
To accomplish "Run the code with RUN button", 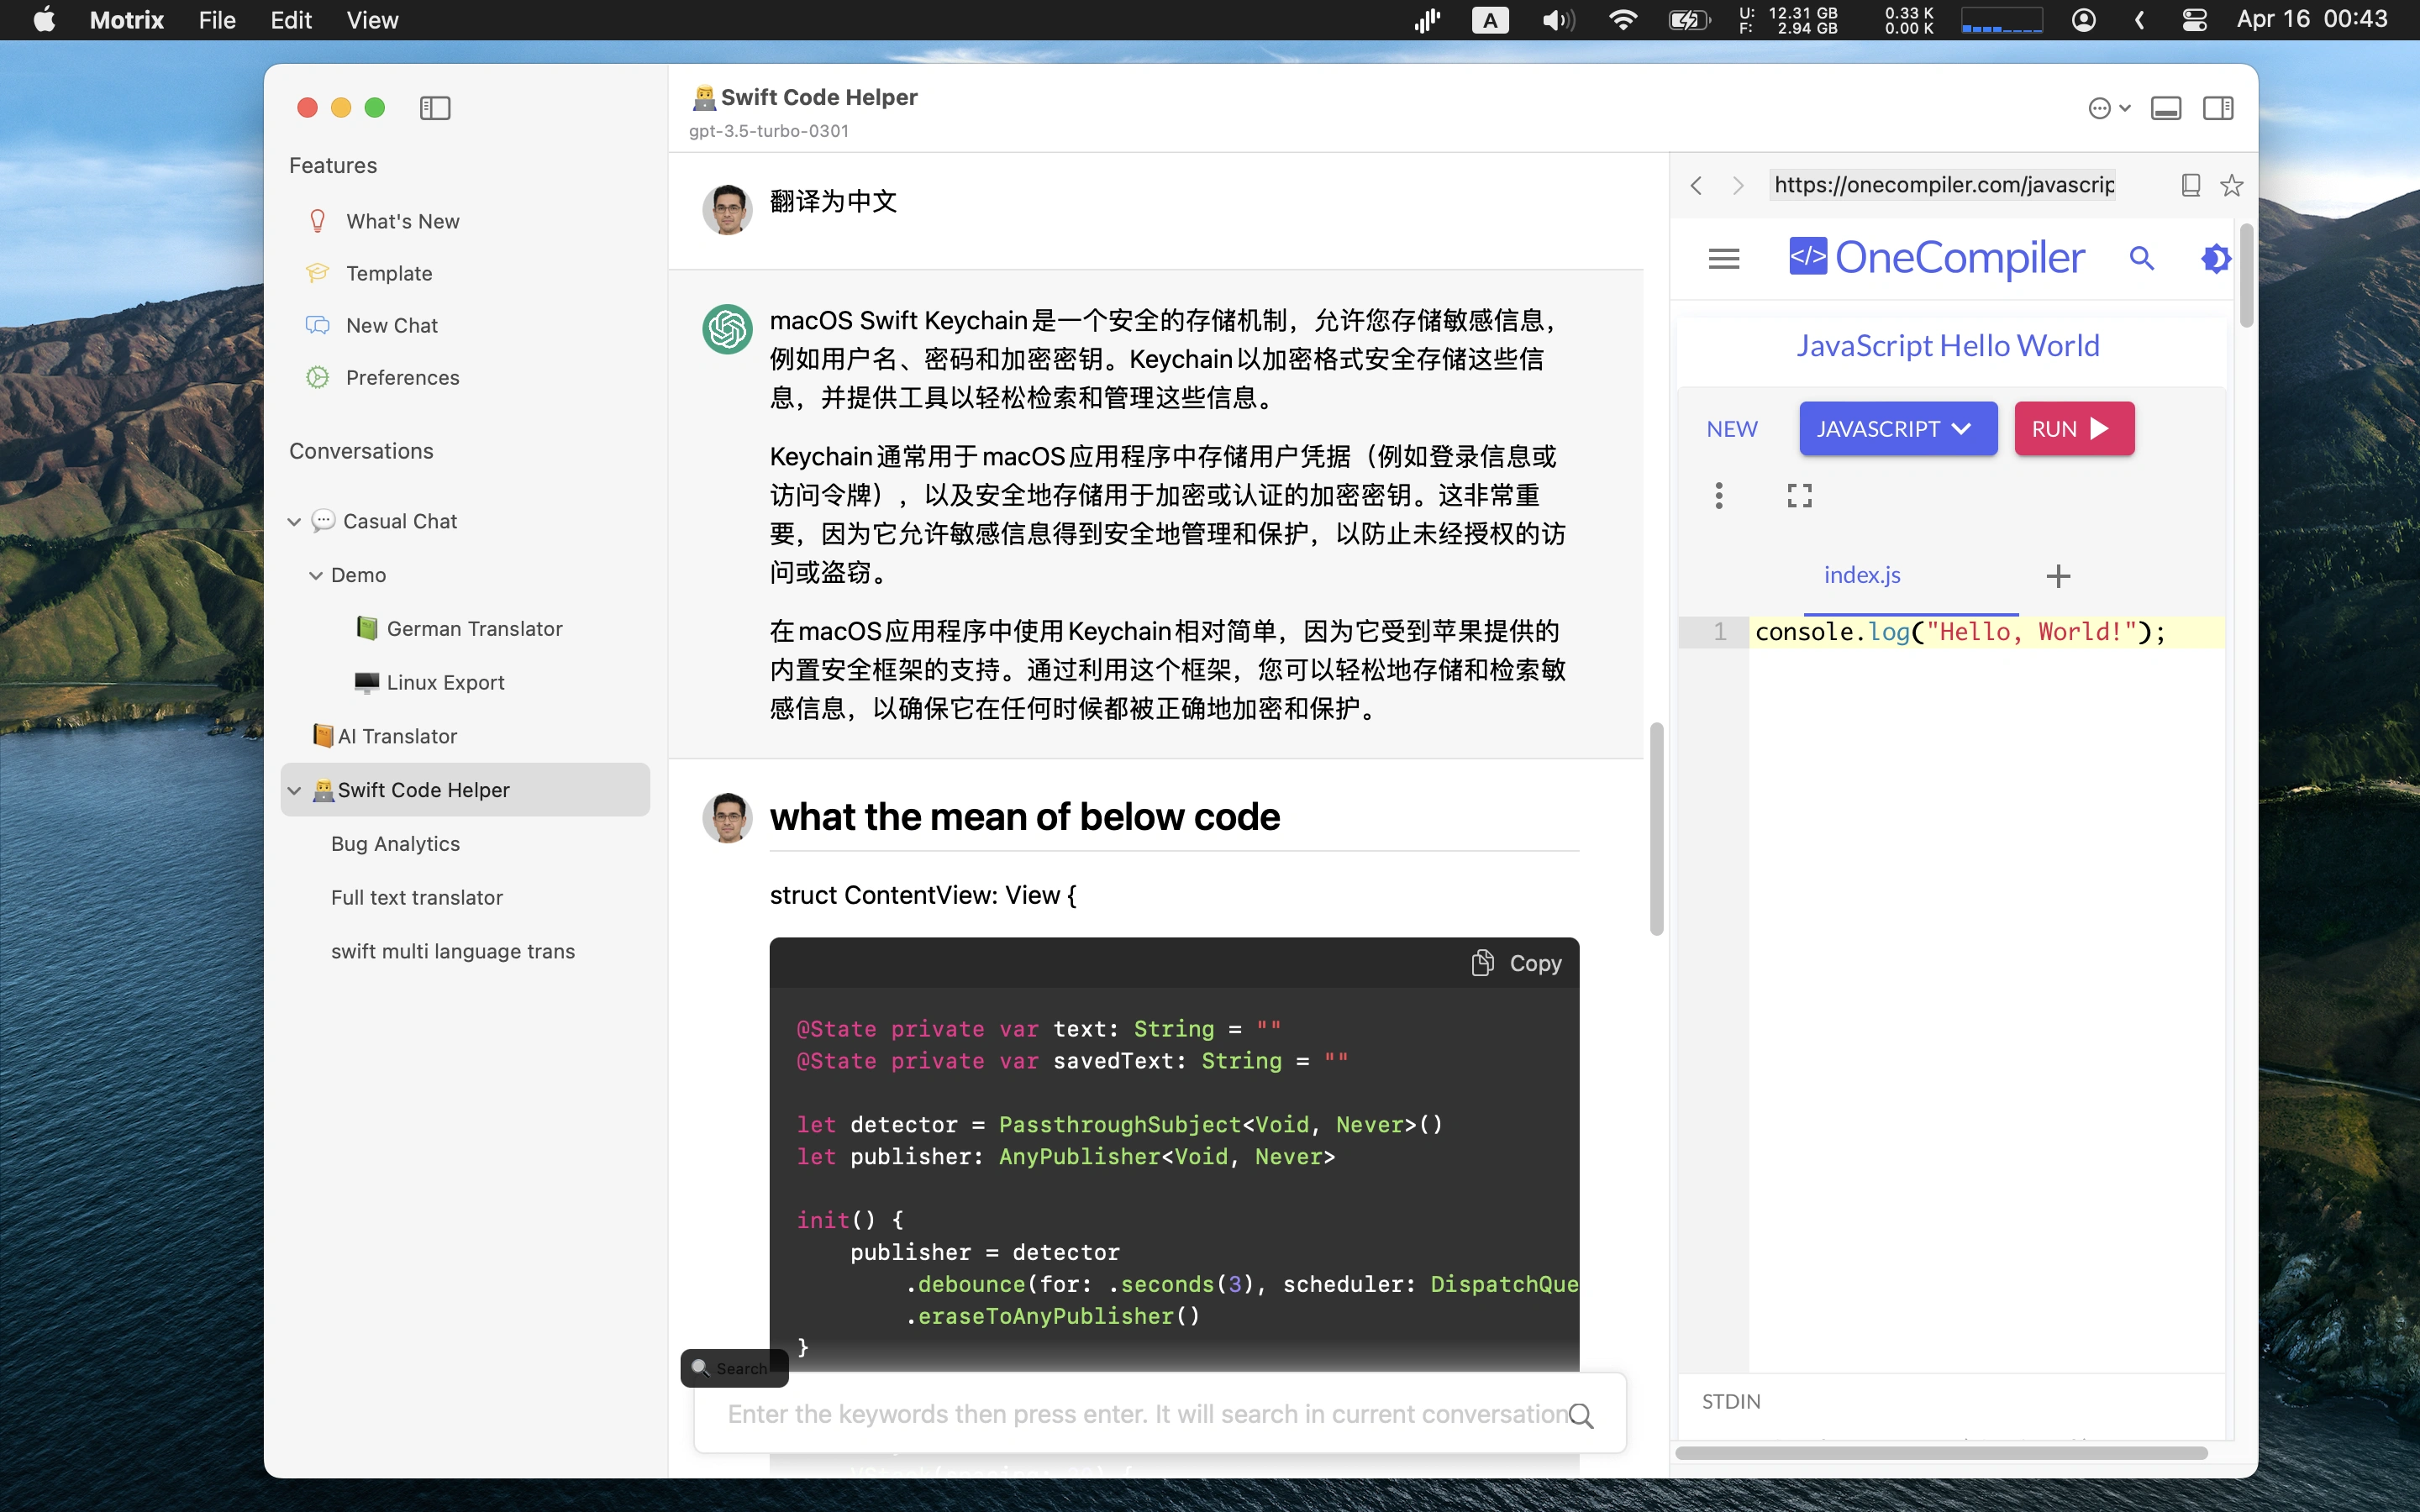I will [2073, 429].
